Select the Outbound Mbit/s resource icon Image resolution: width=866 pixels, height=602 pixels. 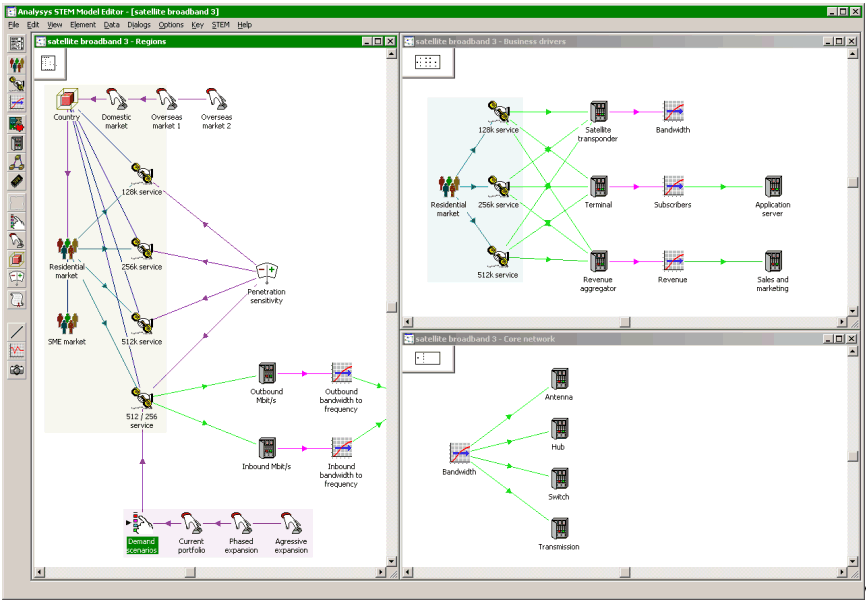tap(267, 374)
